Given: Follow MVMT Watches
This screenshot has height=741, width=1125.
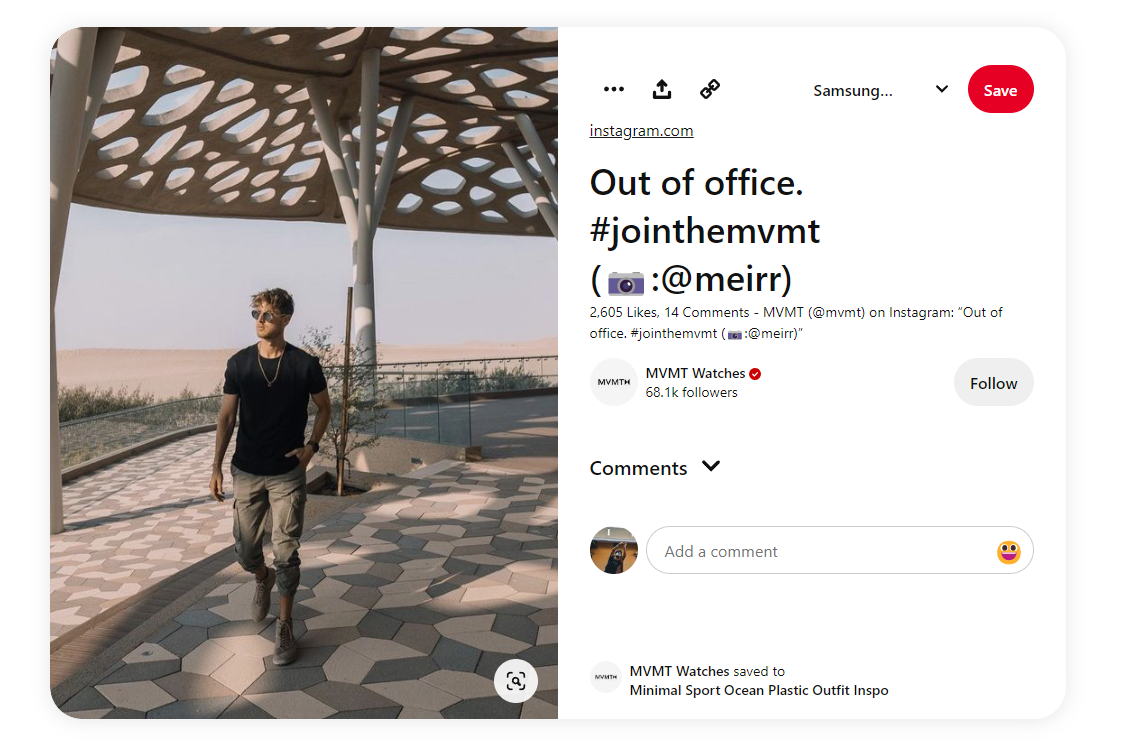Looking at the screenshot, I should 993,382.
